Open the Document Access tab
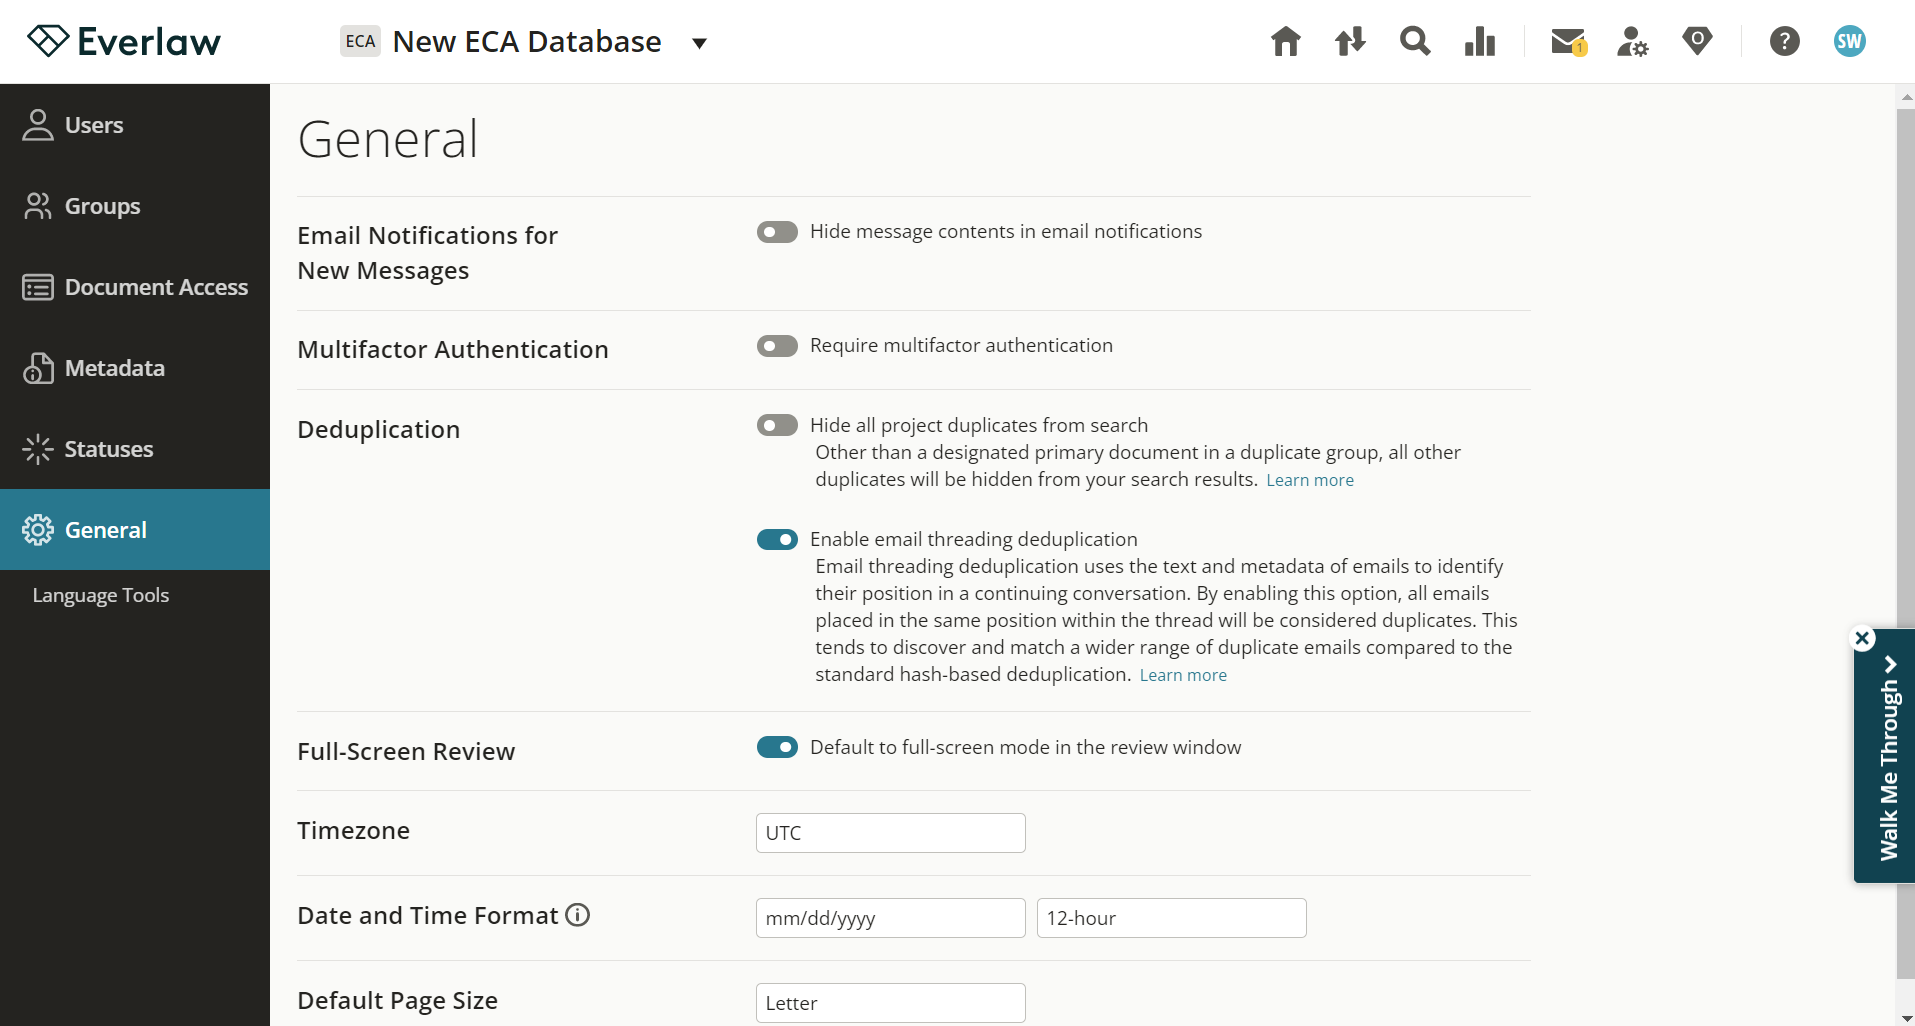 pos(135,287)
